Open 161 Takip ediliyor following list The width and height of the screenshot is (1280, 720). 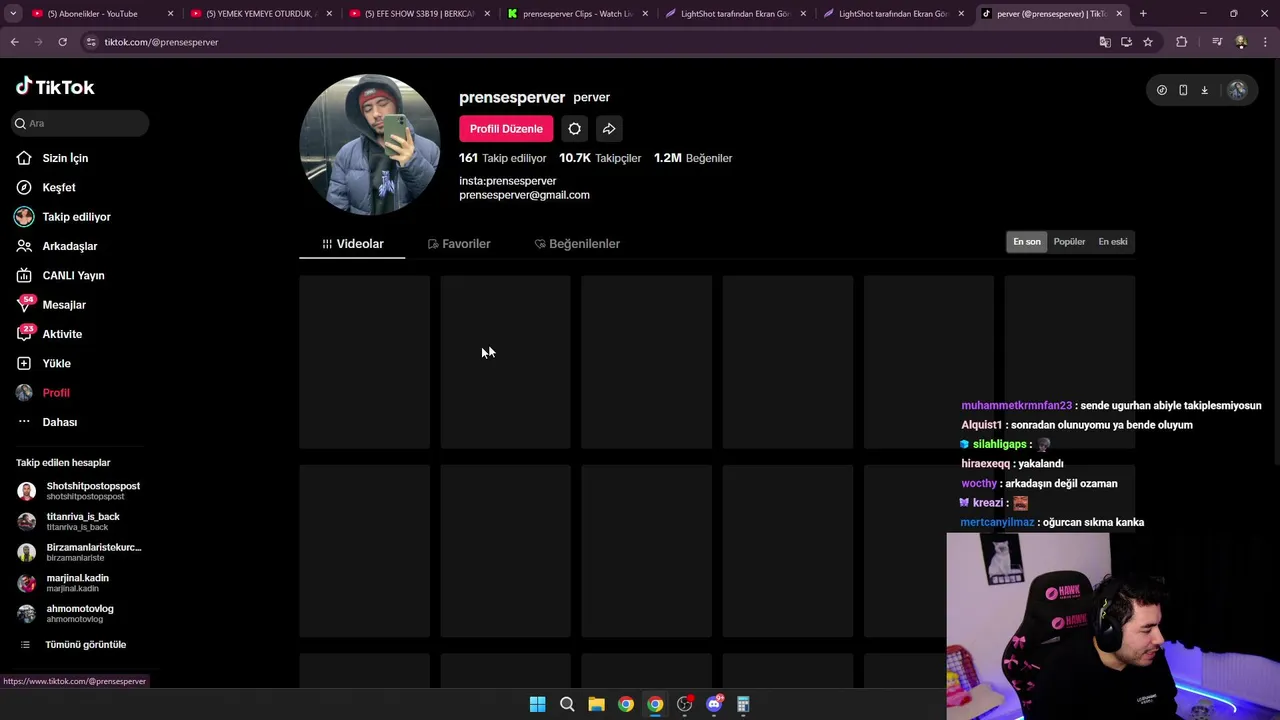(x=502, y=158)
